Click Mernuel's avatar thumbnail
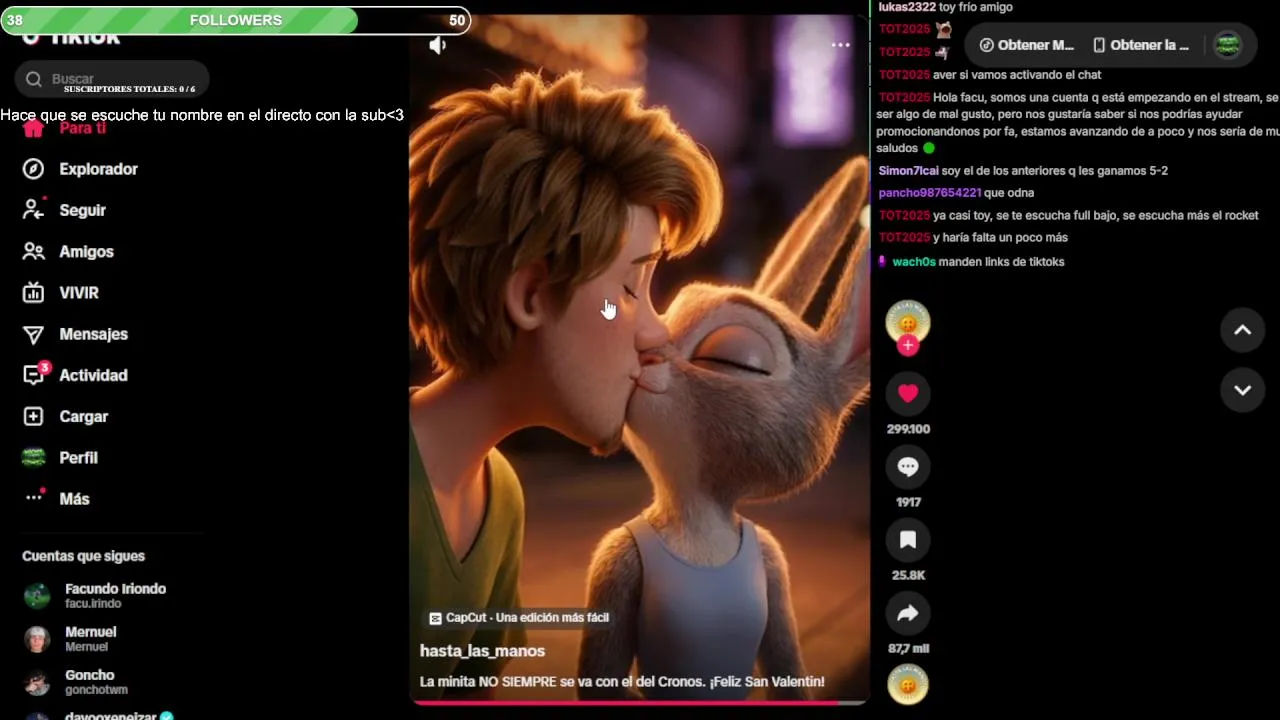 tap(37, 639)
